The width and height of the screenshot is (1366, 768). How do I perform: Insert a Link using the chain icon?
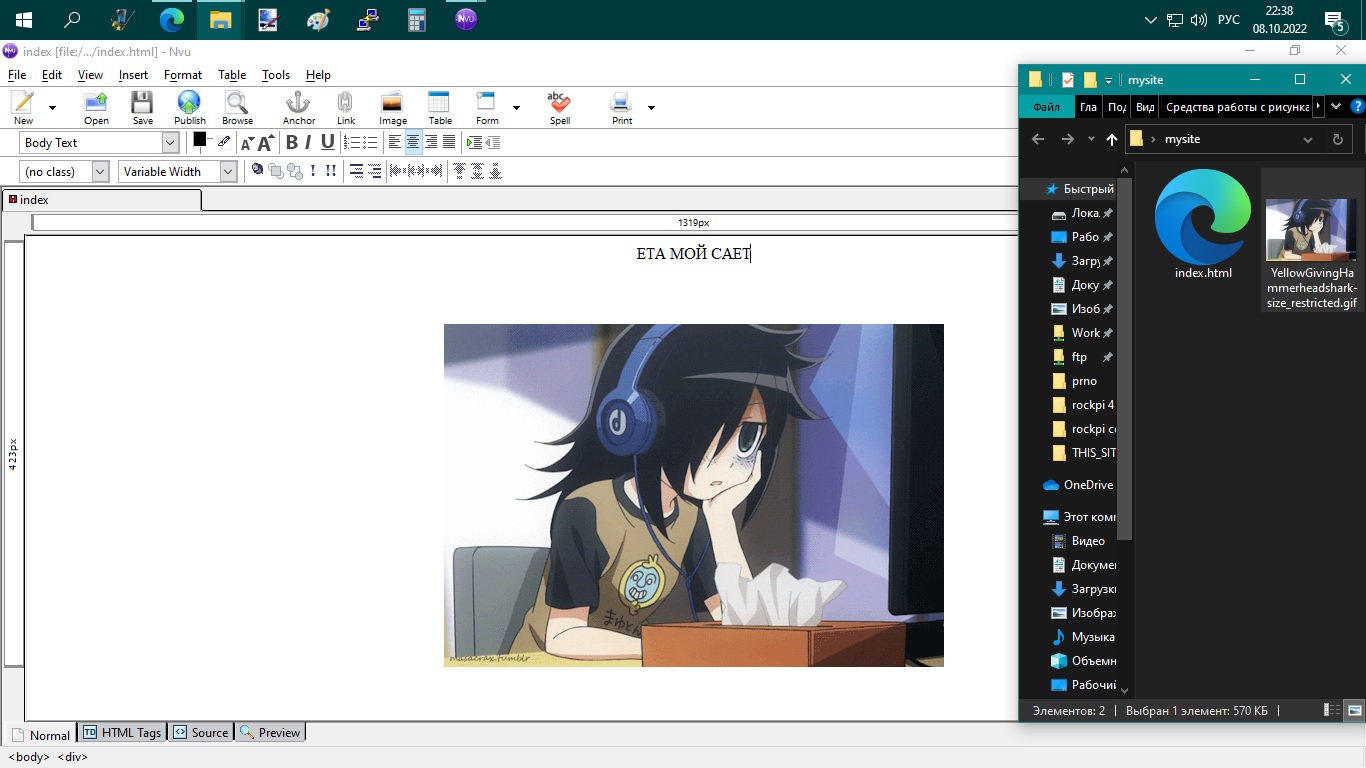coord(345,107)
